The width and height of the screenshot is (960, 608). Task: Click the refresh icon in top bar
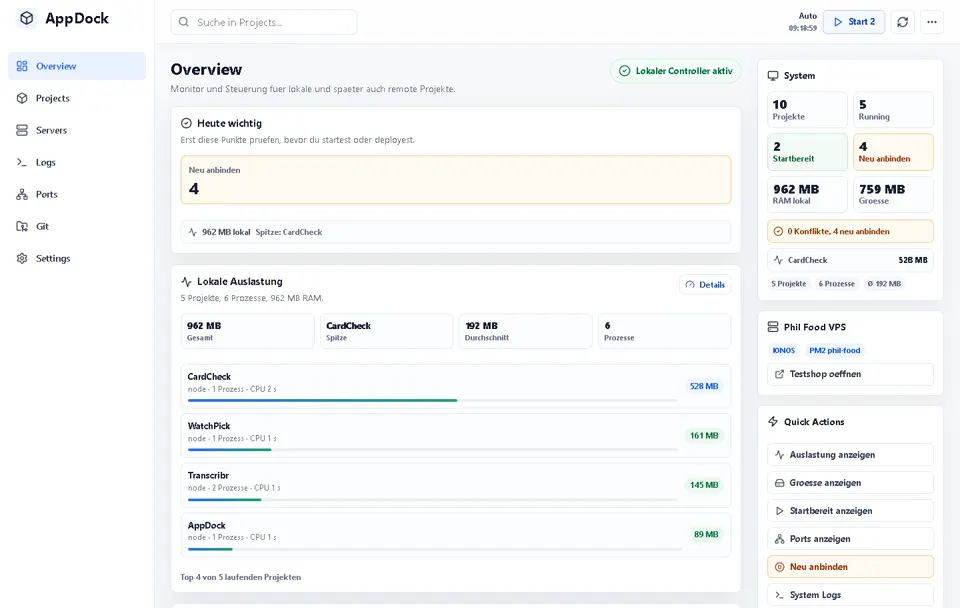coord(902,22)
